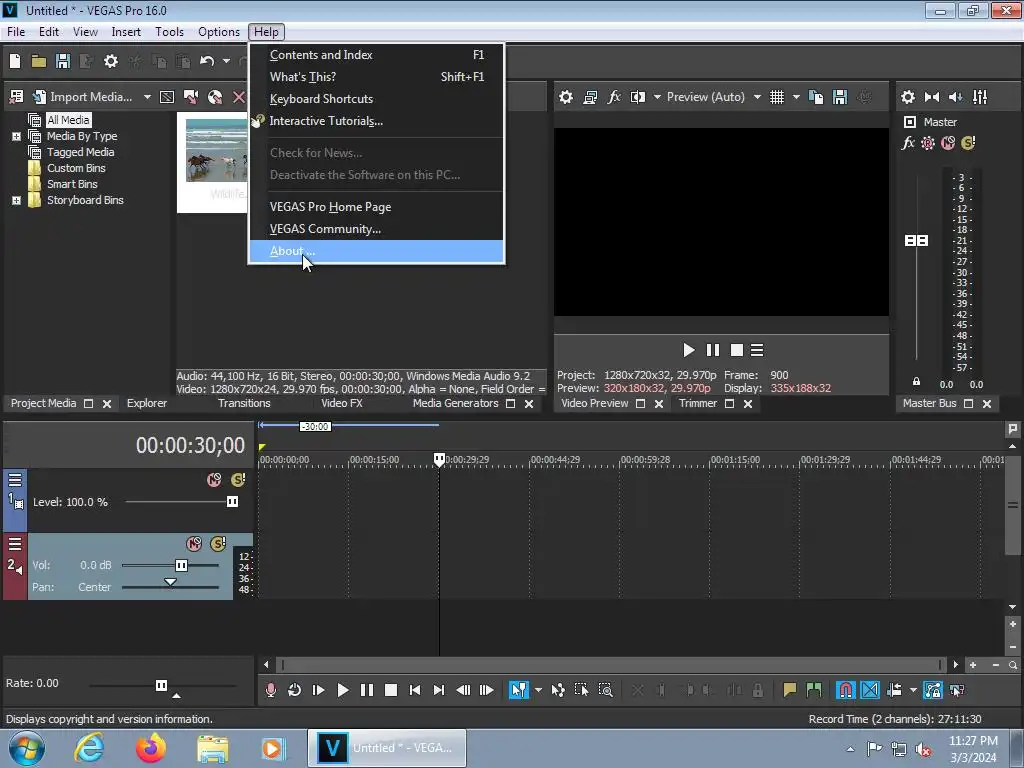Toggle preview on external monitor icon

(590, 97)
